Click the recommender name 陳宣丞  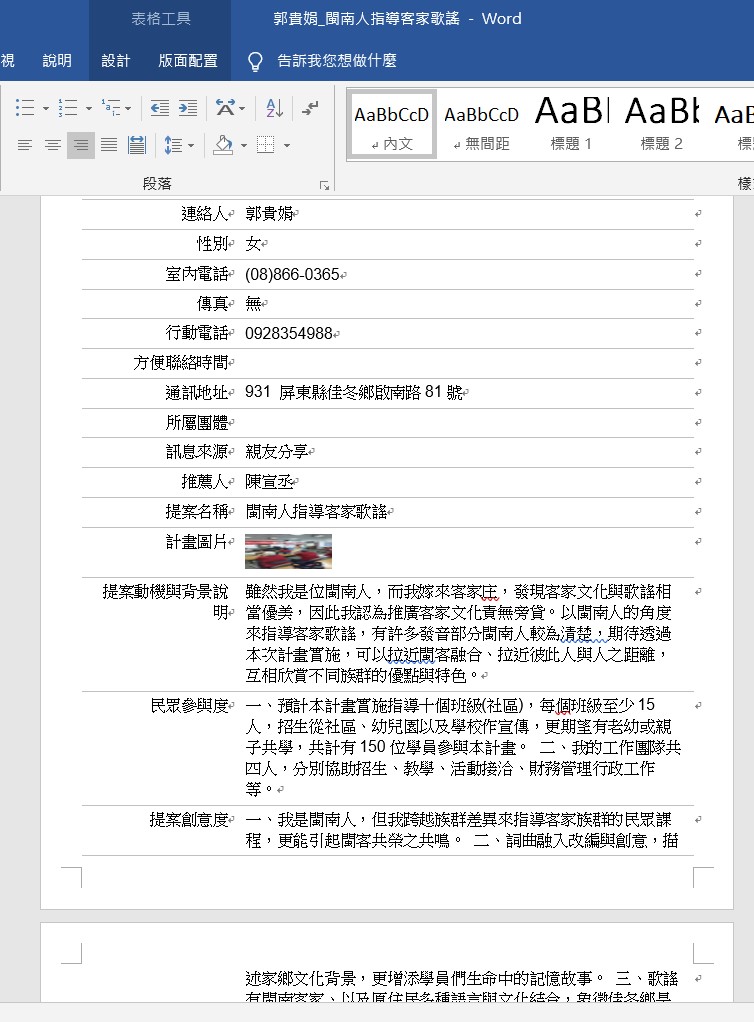click(x=268, y=482)
